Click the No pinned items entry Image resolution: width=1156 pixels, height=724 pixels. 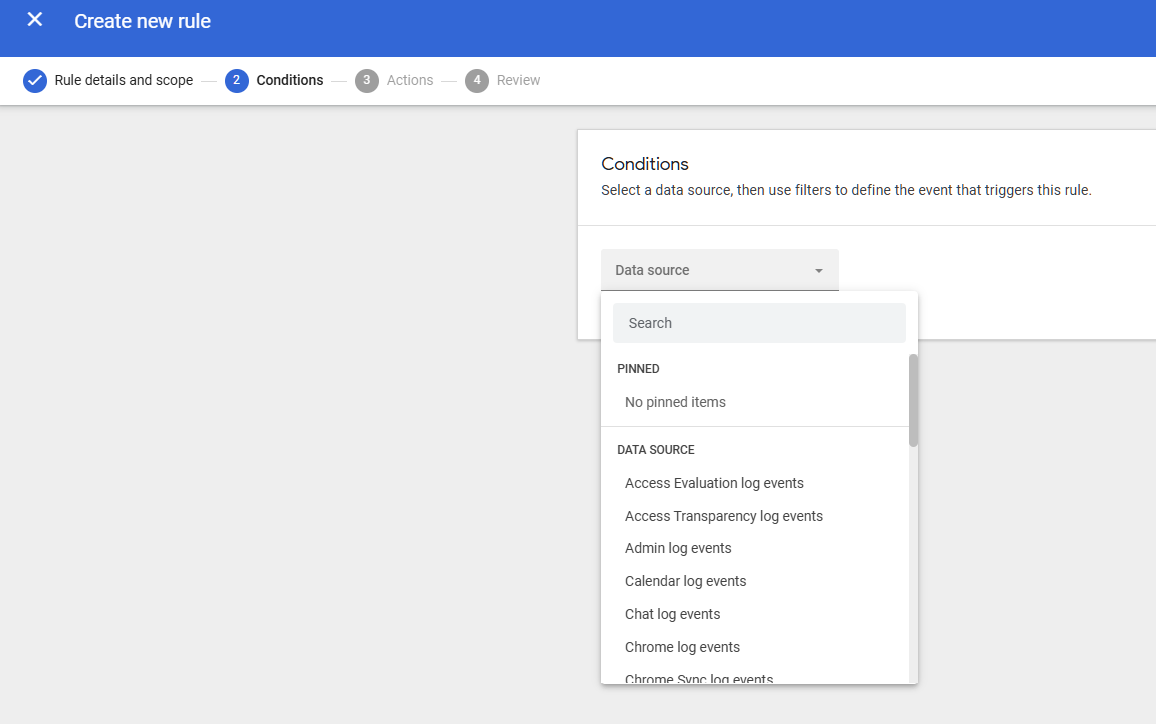(x=675, y=401)
